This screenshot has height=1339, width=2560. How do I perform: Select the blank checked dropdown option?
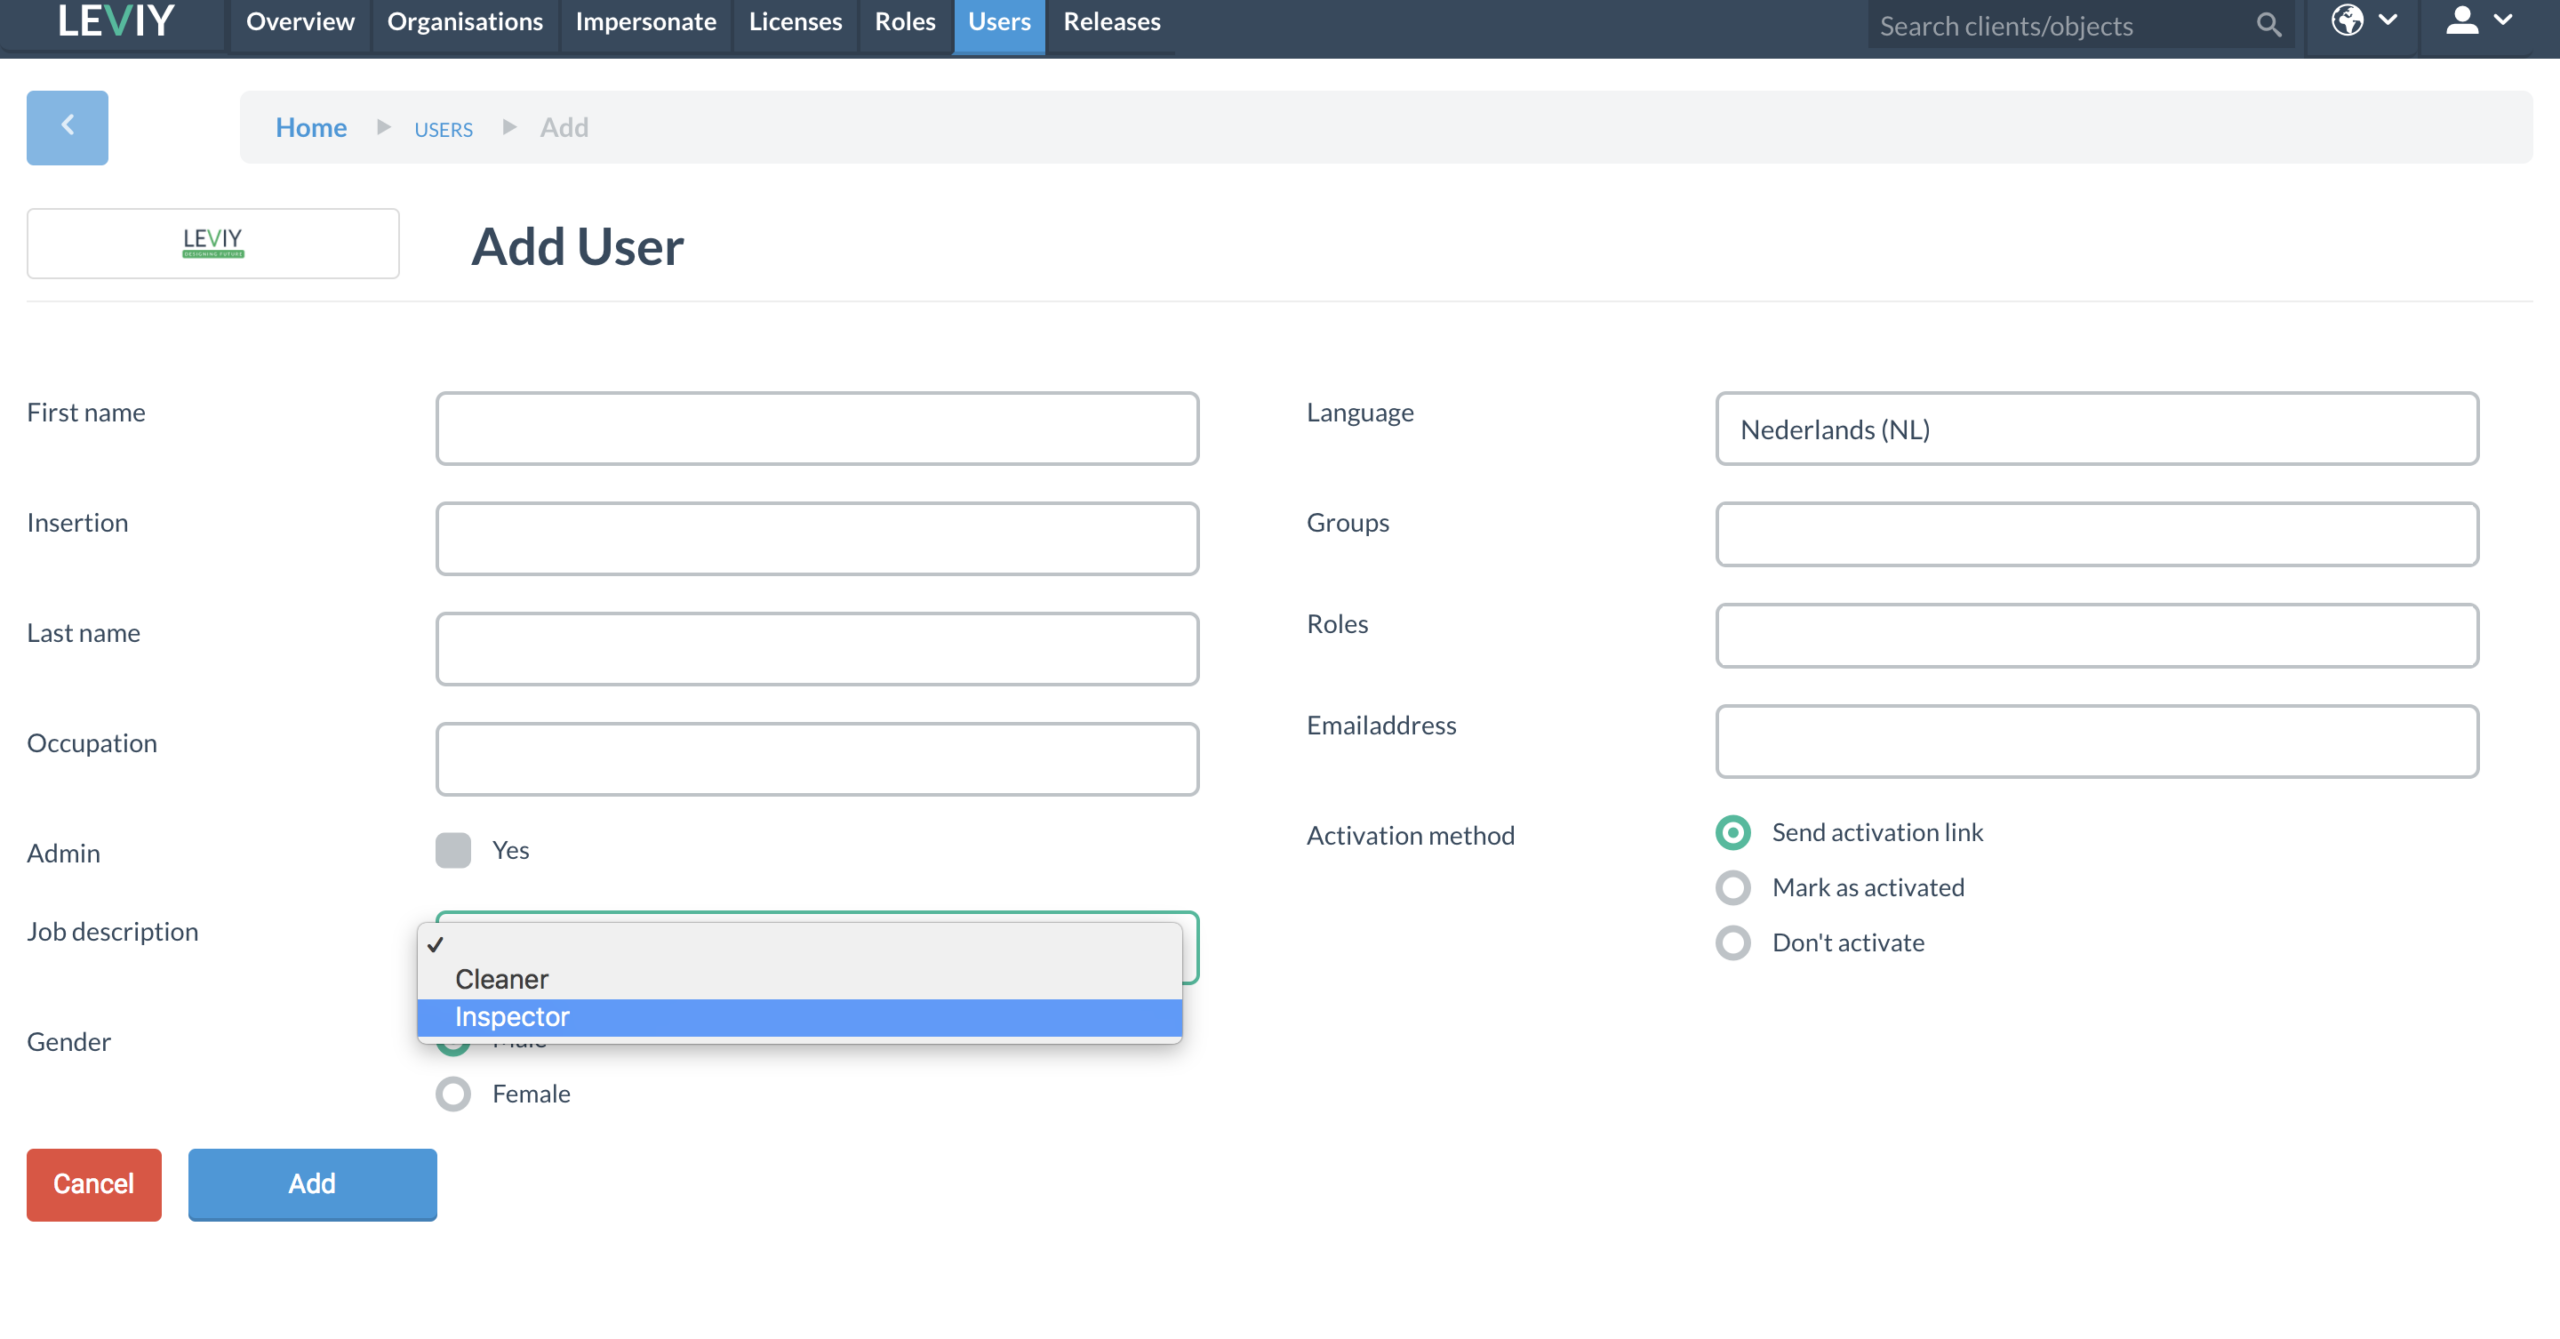[800, 943]
